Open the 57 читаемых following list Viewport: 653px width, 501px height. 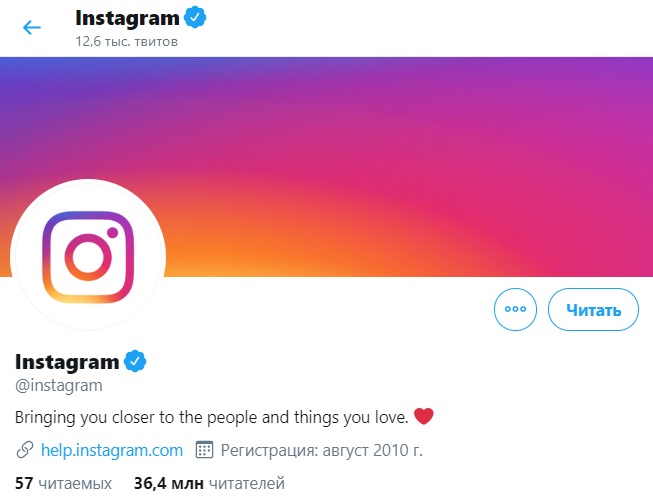63,483
